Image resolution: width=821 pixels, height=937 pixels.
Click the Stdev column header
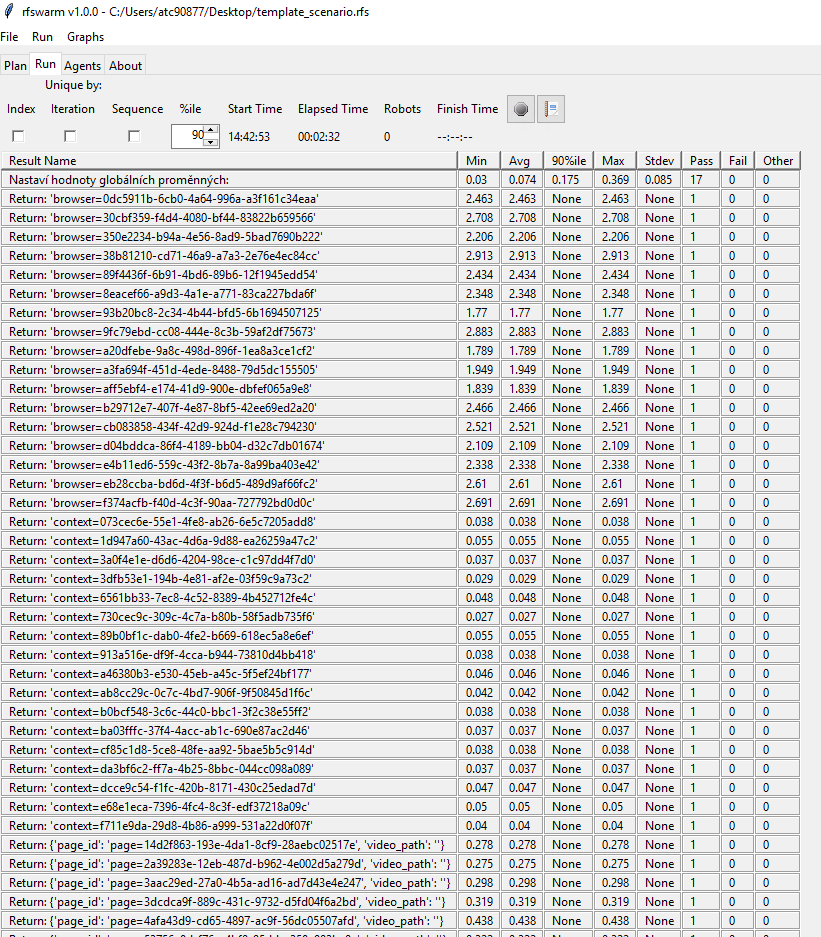click(x=660, y=161)
